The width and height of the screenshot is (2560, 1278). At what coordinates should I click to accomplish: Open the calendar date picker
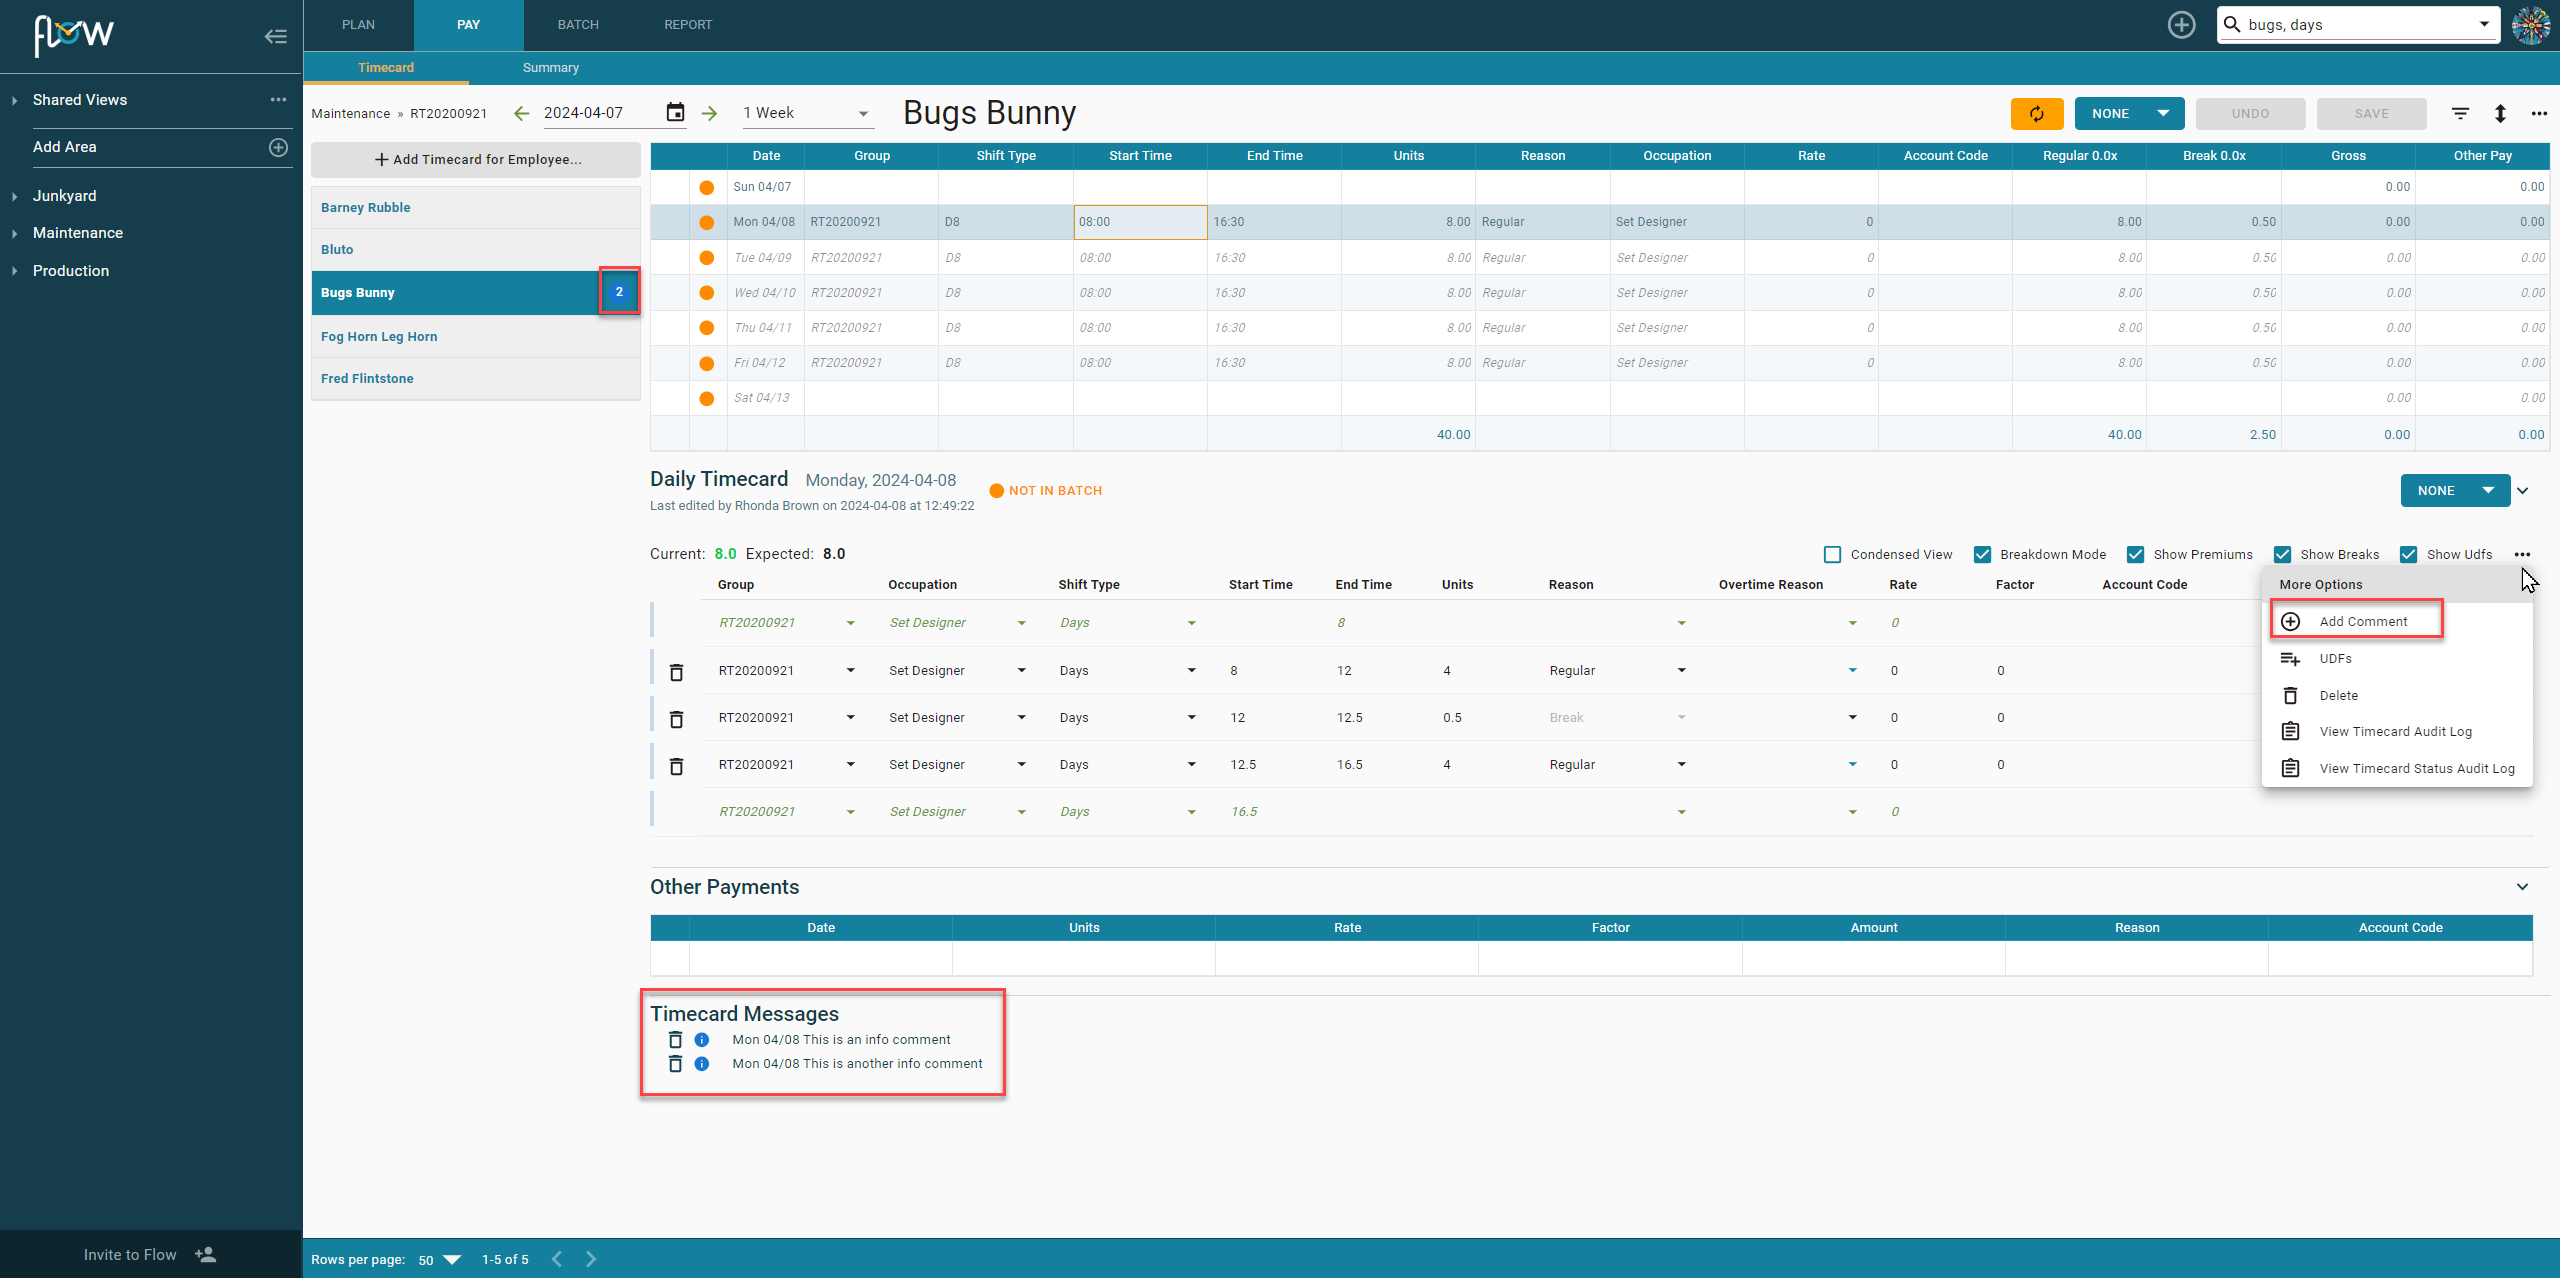coord(676,112)
